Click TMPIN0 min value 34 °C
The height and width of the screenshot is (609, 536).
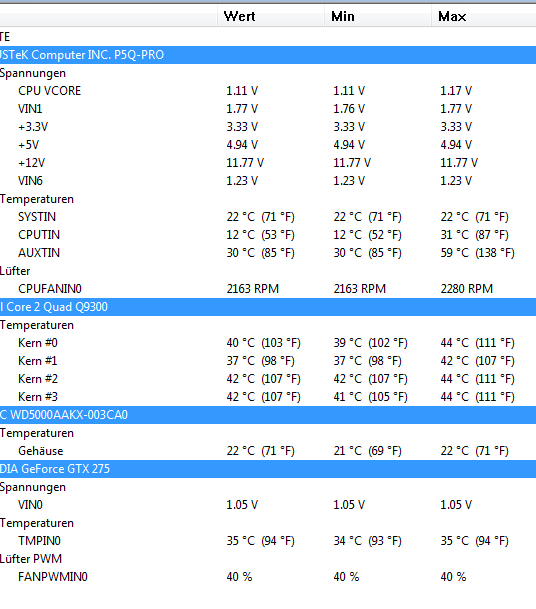click(367, 541)
